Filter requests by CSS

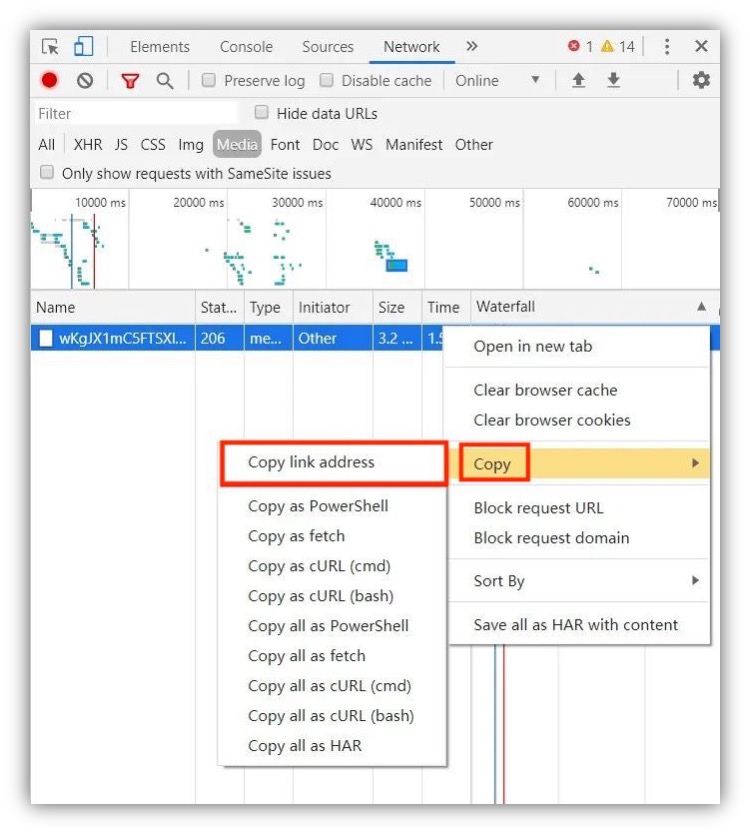[x=153, y=145]
